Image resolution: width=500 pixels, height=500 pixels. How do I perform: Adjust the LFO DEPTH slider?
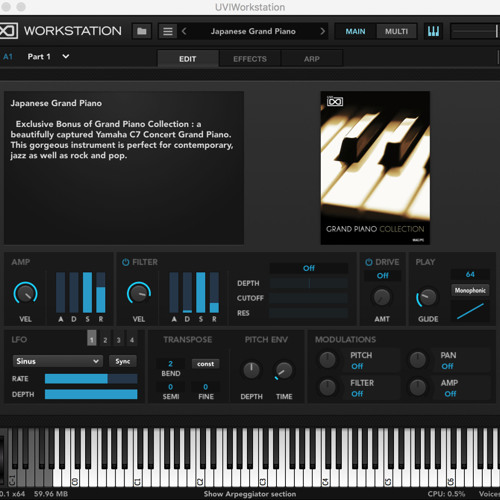[x=91, y=394]
